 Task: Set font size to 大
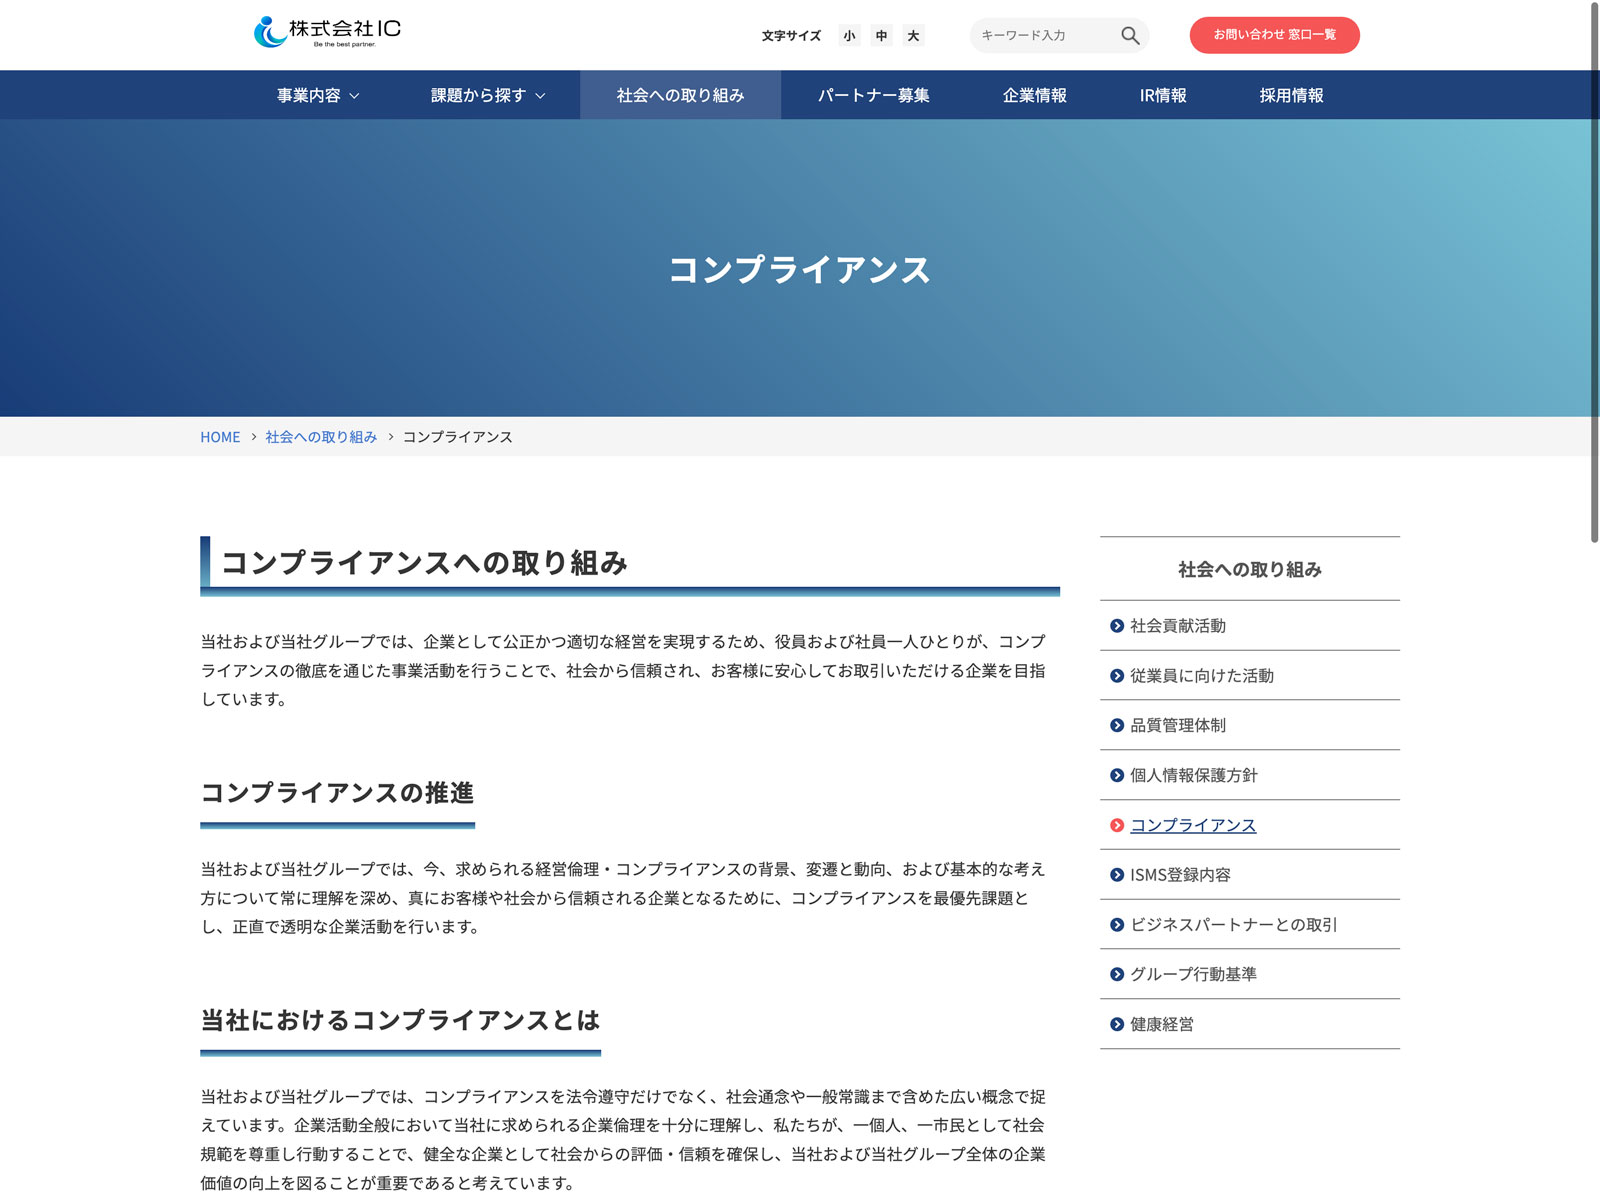[x=913, y=36]
